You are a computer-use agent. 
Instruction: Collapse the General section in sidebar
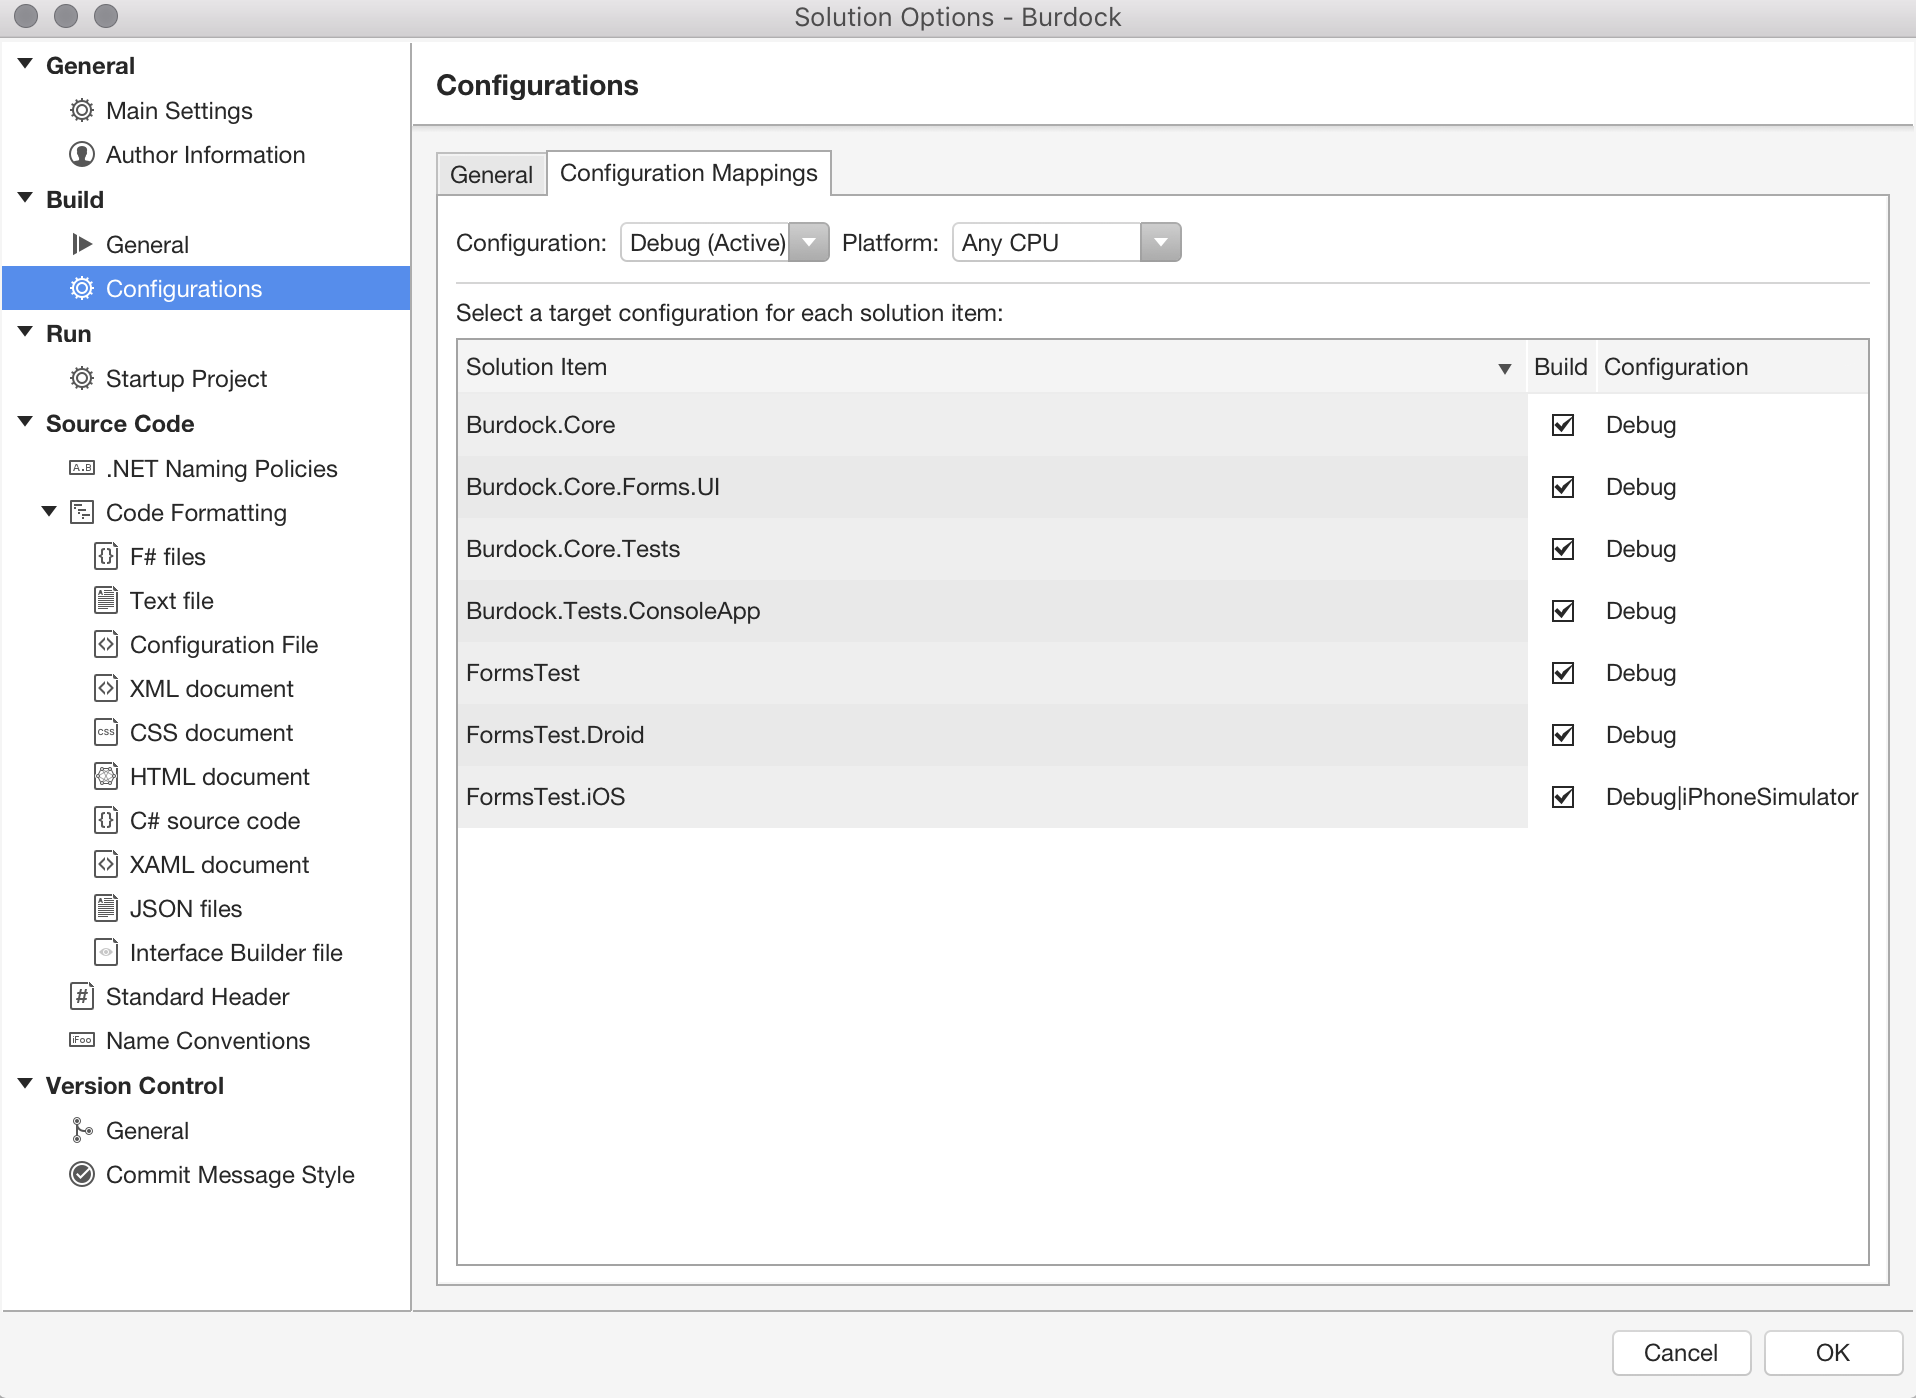click(26, 64)
